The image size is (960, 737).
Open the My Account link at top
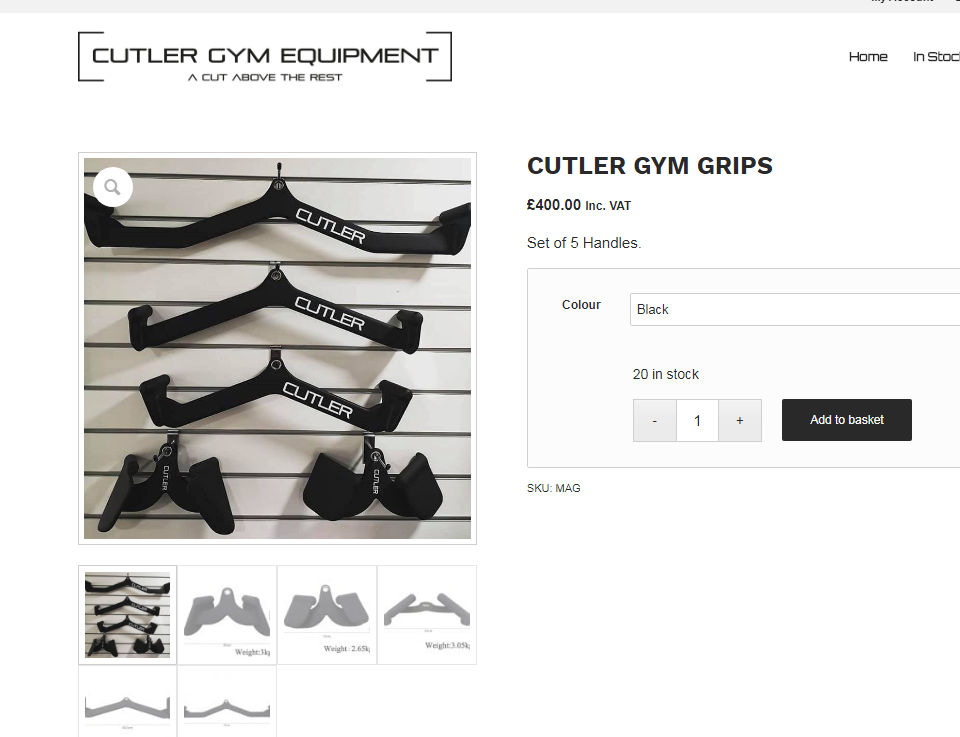(902, 2)
